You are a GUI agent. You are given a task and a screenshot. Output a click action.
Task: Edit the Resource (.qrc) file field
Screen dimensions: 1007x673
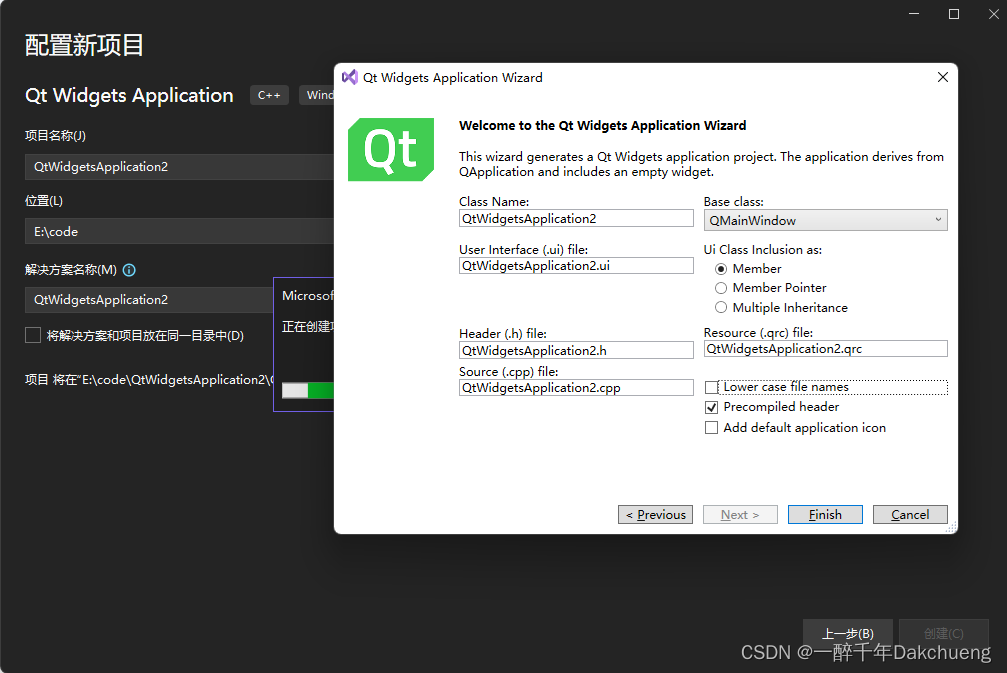coord(825,349)
